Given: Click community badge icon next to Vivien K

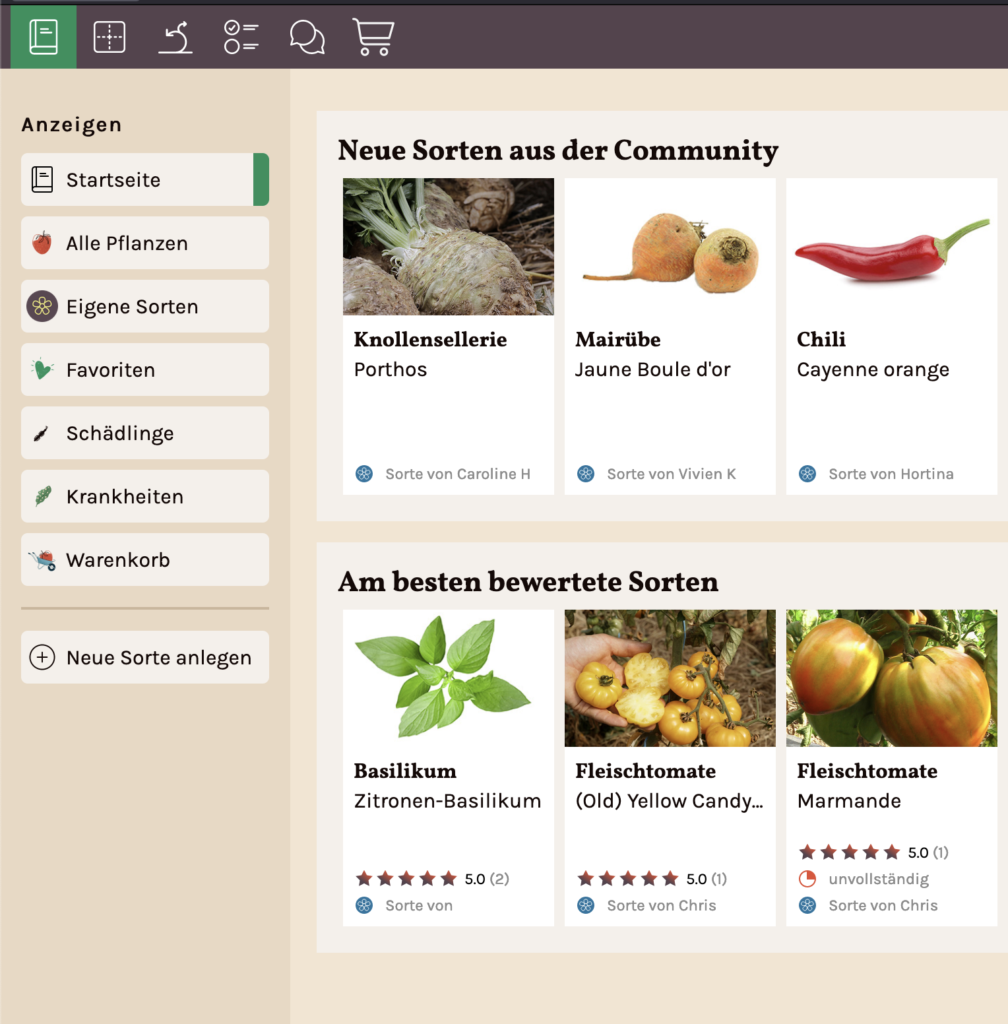Looking at the screenshot, I should point(586,473).
